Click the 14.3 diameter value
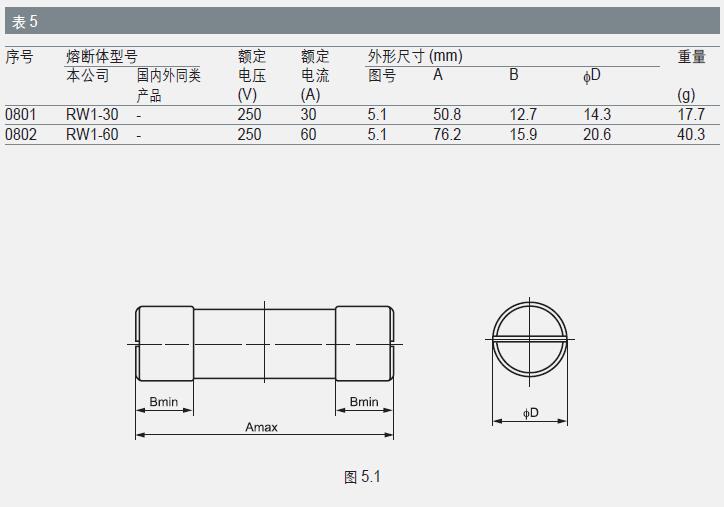The width and height of the screenshot is (724, 507). coord(597,115)
